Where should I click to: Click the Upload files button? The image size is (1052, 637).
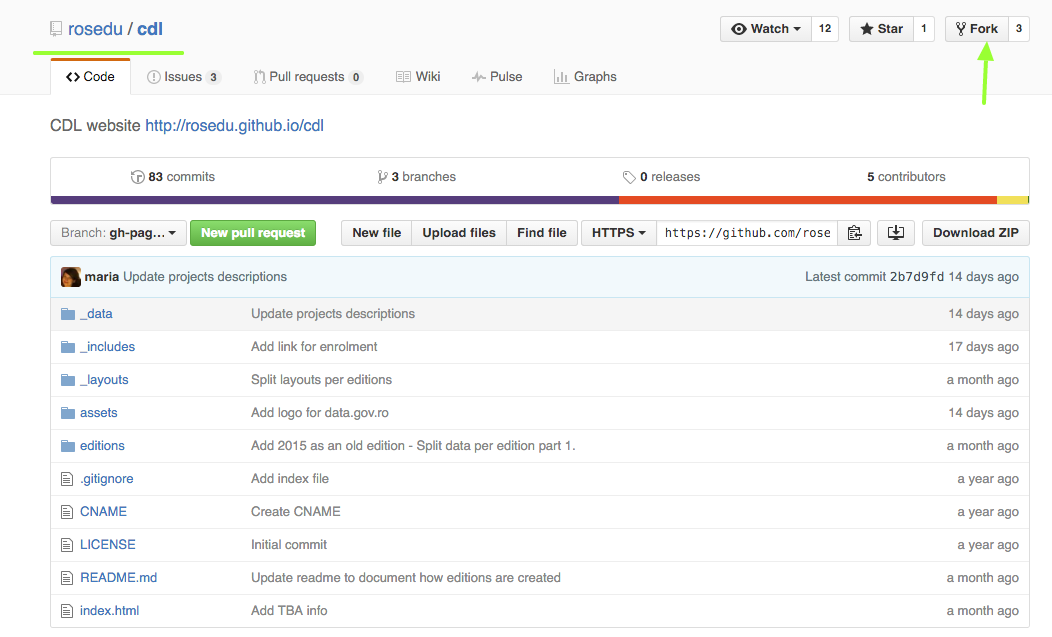point(459,233)
